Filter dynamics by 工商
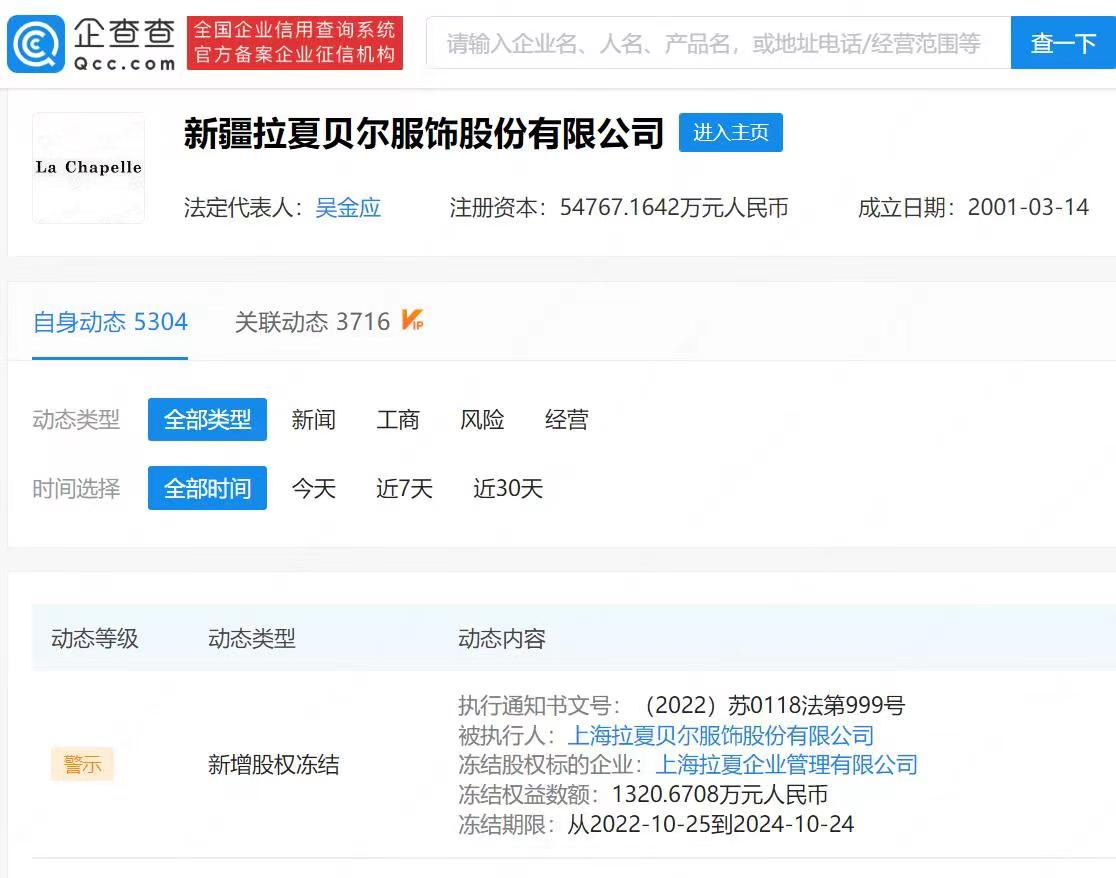The height and width of the screenshot is (878, 1116). tap(398, 420)
